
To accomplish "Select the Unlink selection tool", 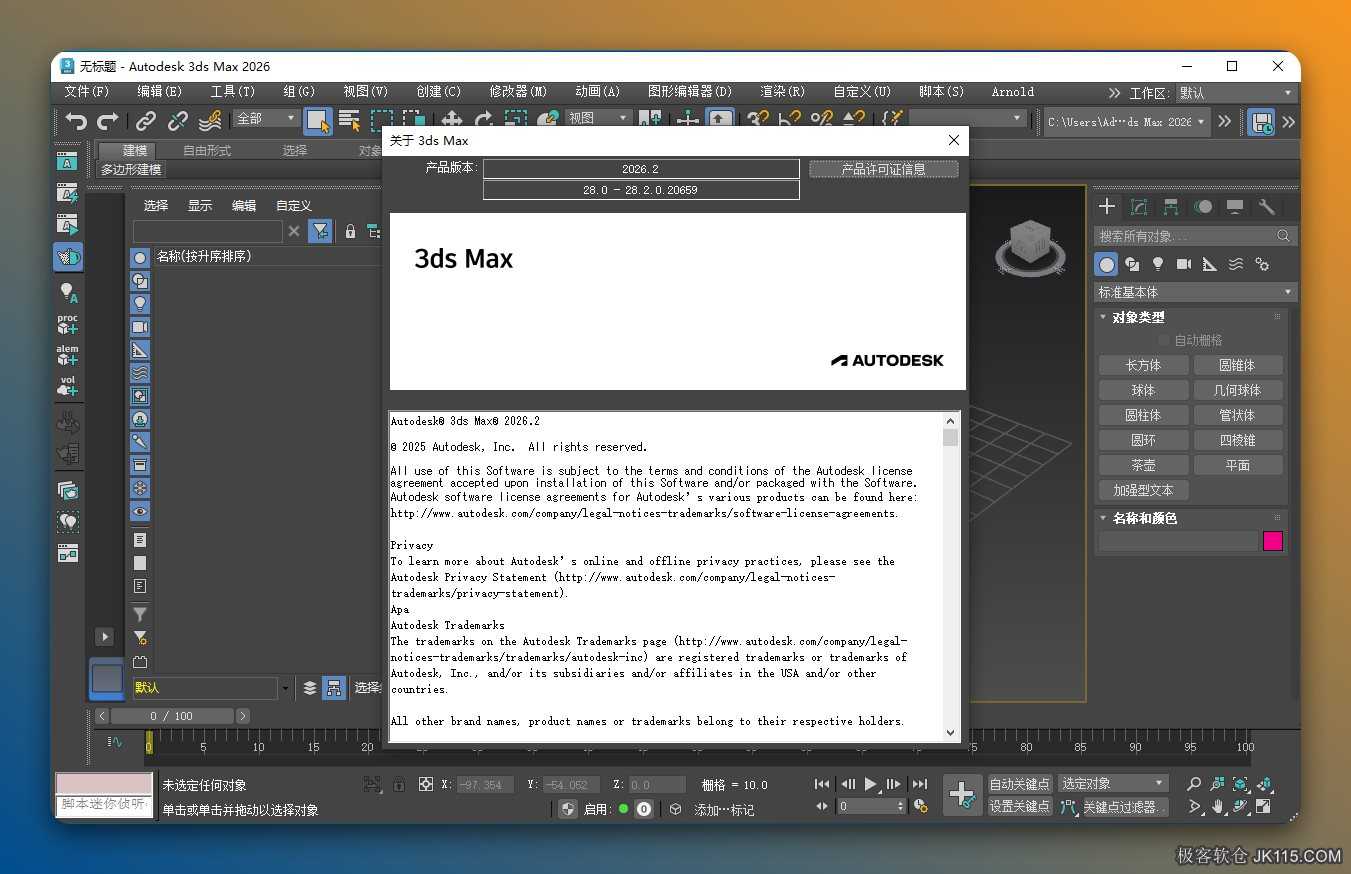I will pos(178,121).
